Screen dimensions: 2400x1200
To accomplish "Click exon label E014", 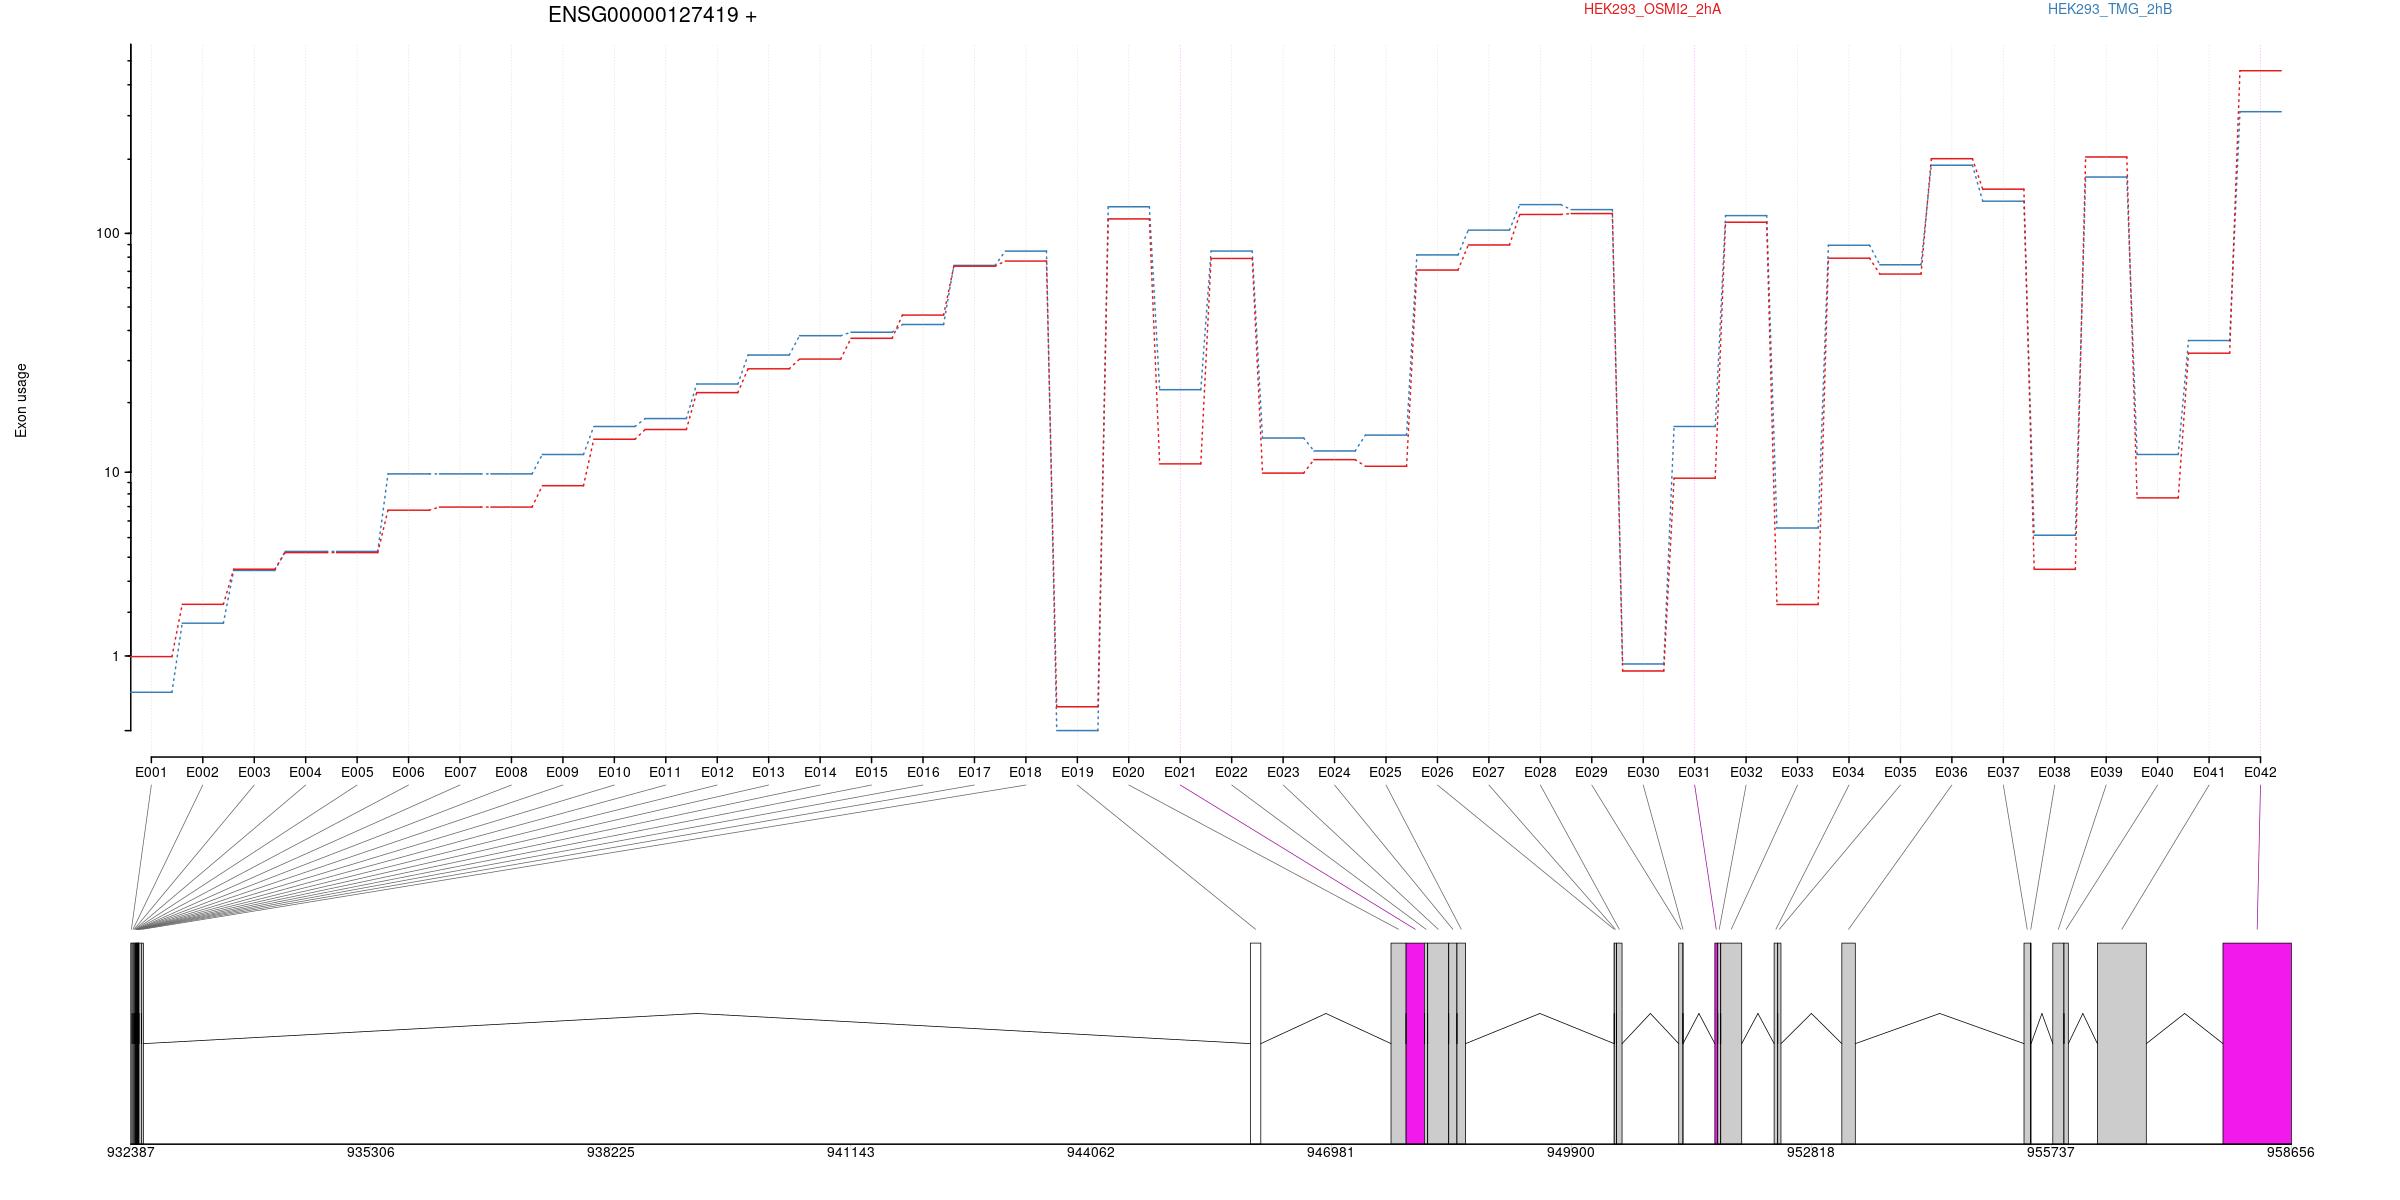I will [820, 772].
